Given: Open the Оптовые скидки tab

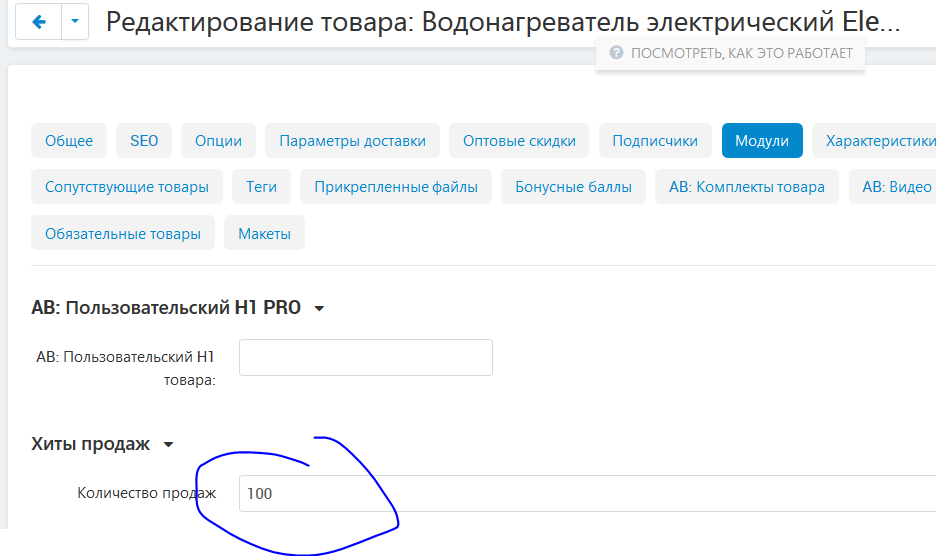Looking at the screenshot, I should pos(519,140).
